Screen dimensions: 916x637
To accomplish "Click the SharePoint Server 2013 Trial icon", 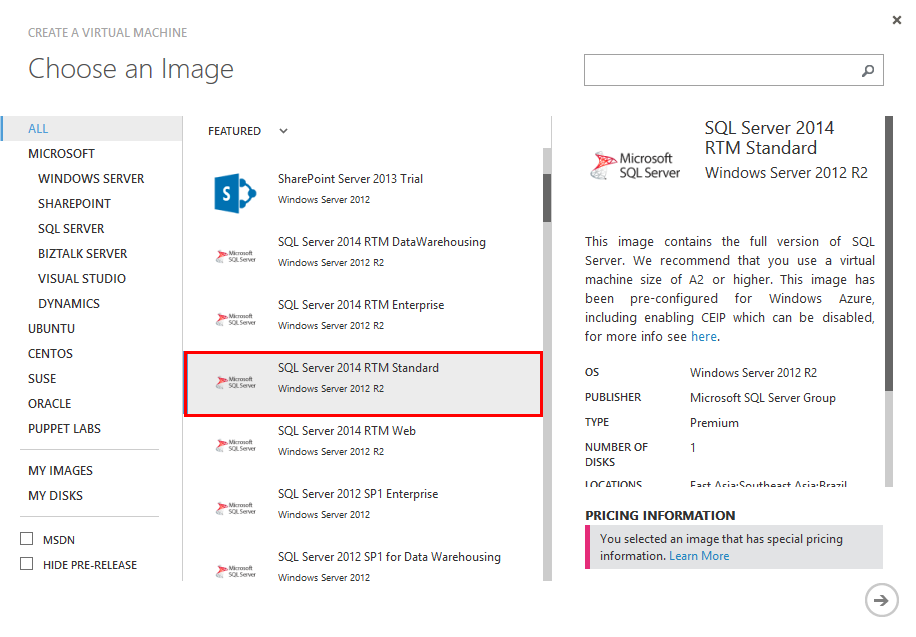I will click(235, 193).
